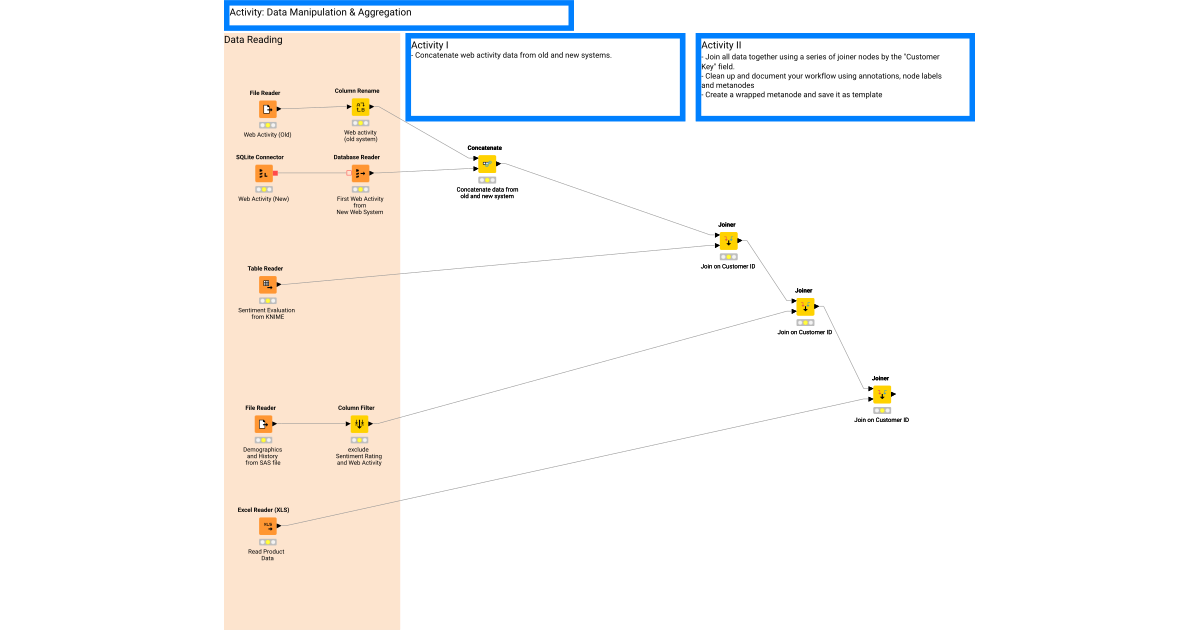Select the rightmost Joiner node

coord(881,394)
